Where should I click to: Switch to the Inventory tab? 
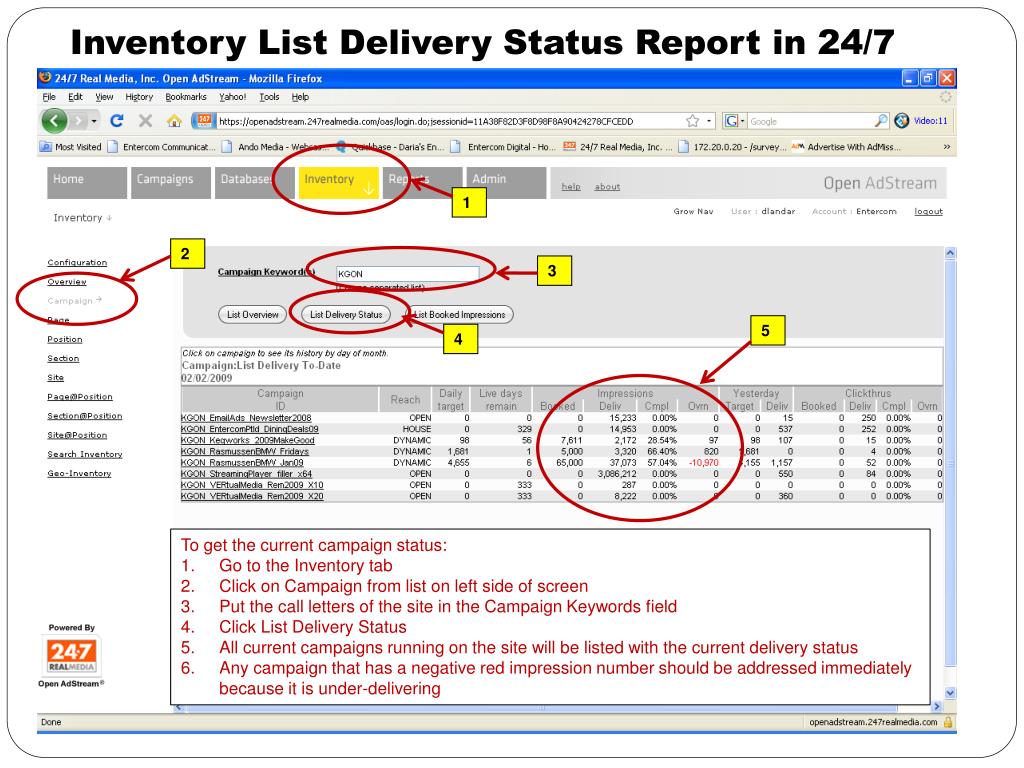tap(338, 182)
